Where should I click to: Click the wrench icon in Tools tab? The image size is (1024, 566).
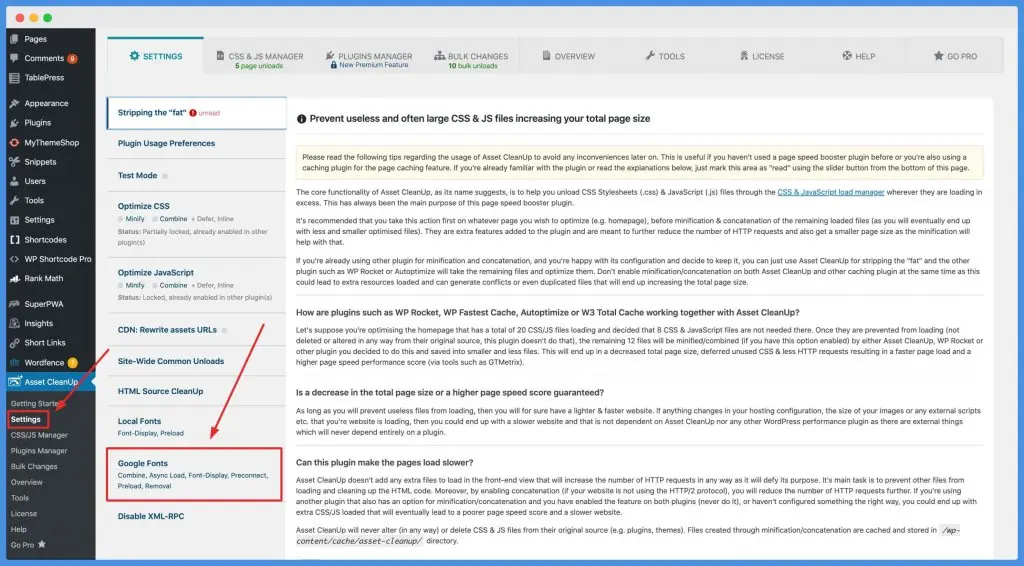point(650,55)
